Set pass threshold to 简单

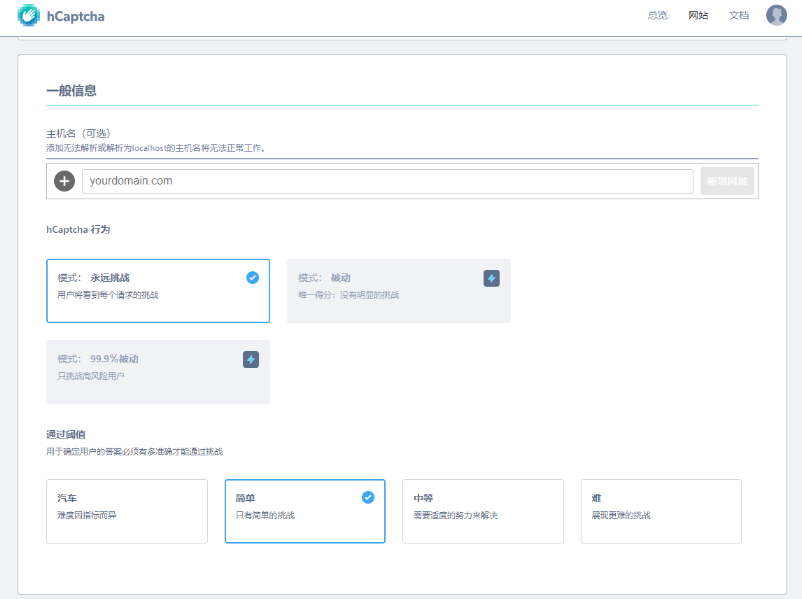point(304,511)
